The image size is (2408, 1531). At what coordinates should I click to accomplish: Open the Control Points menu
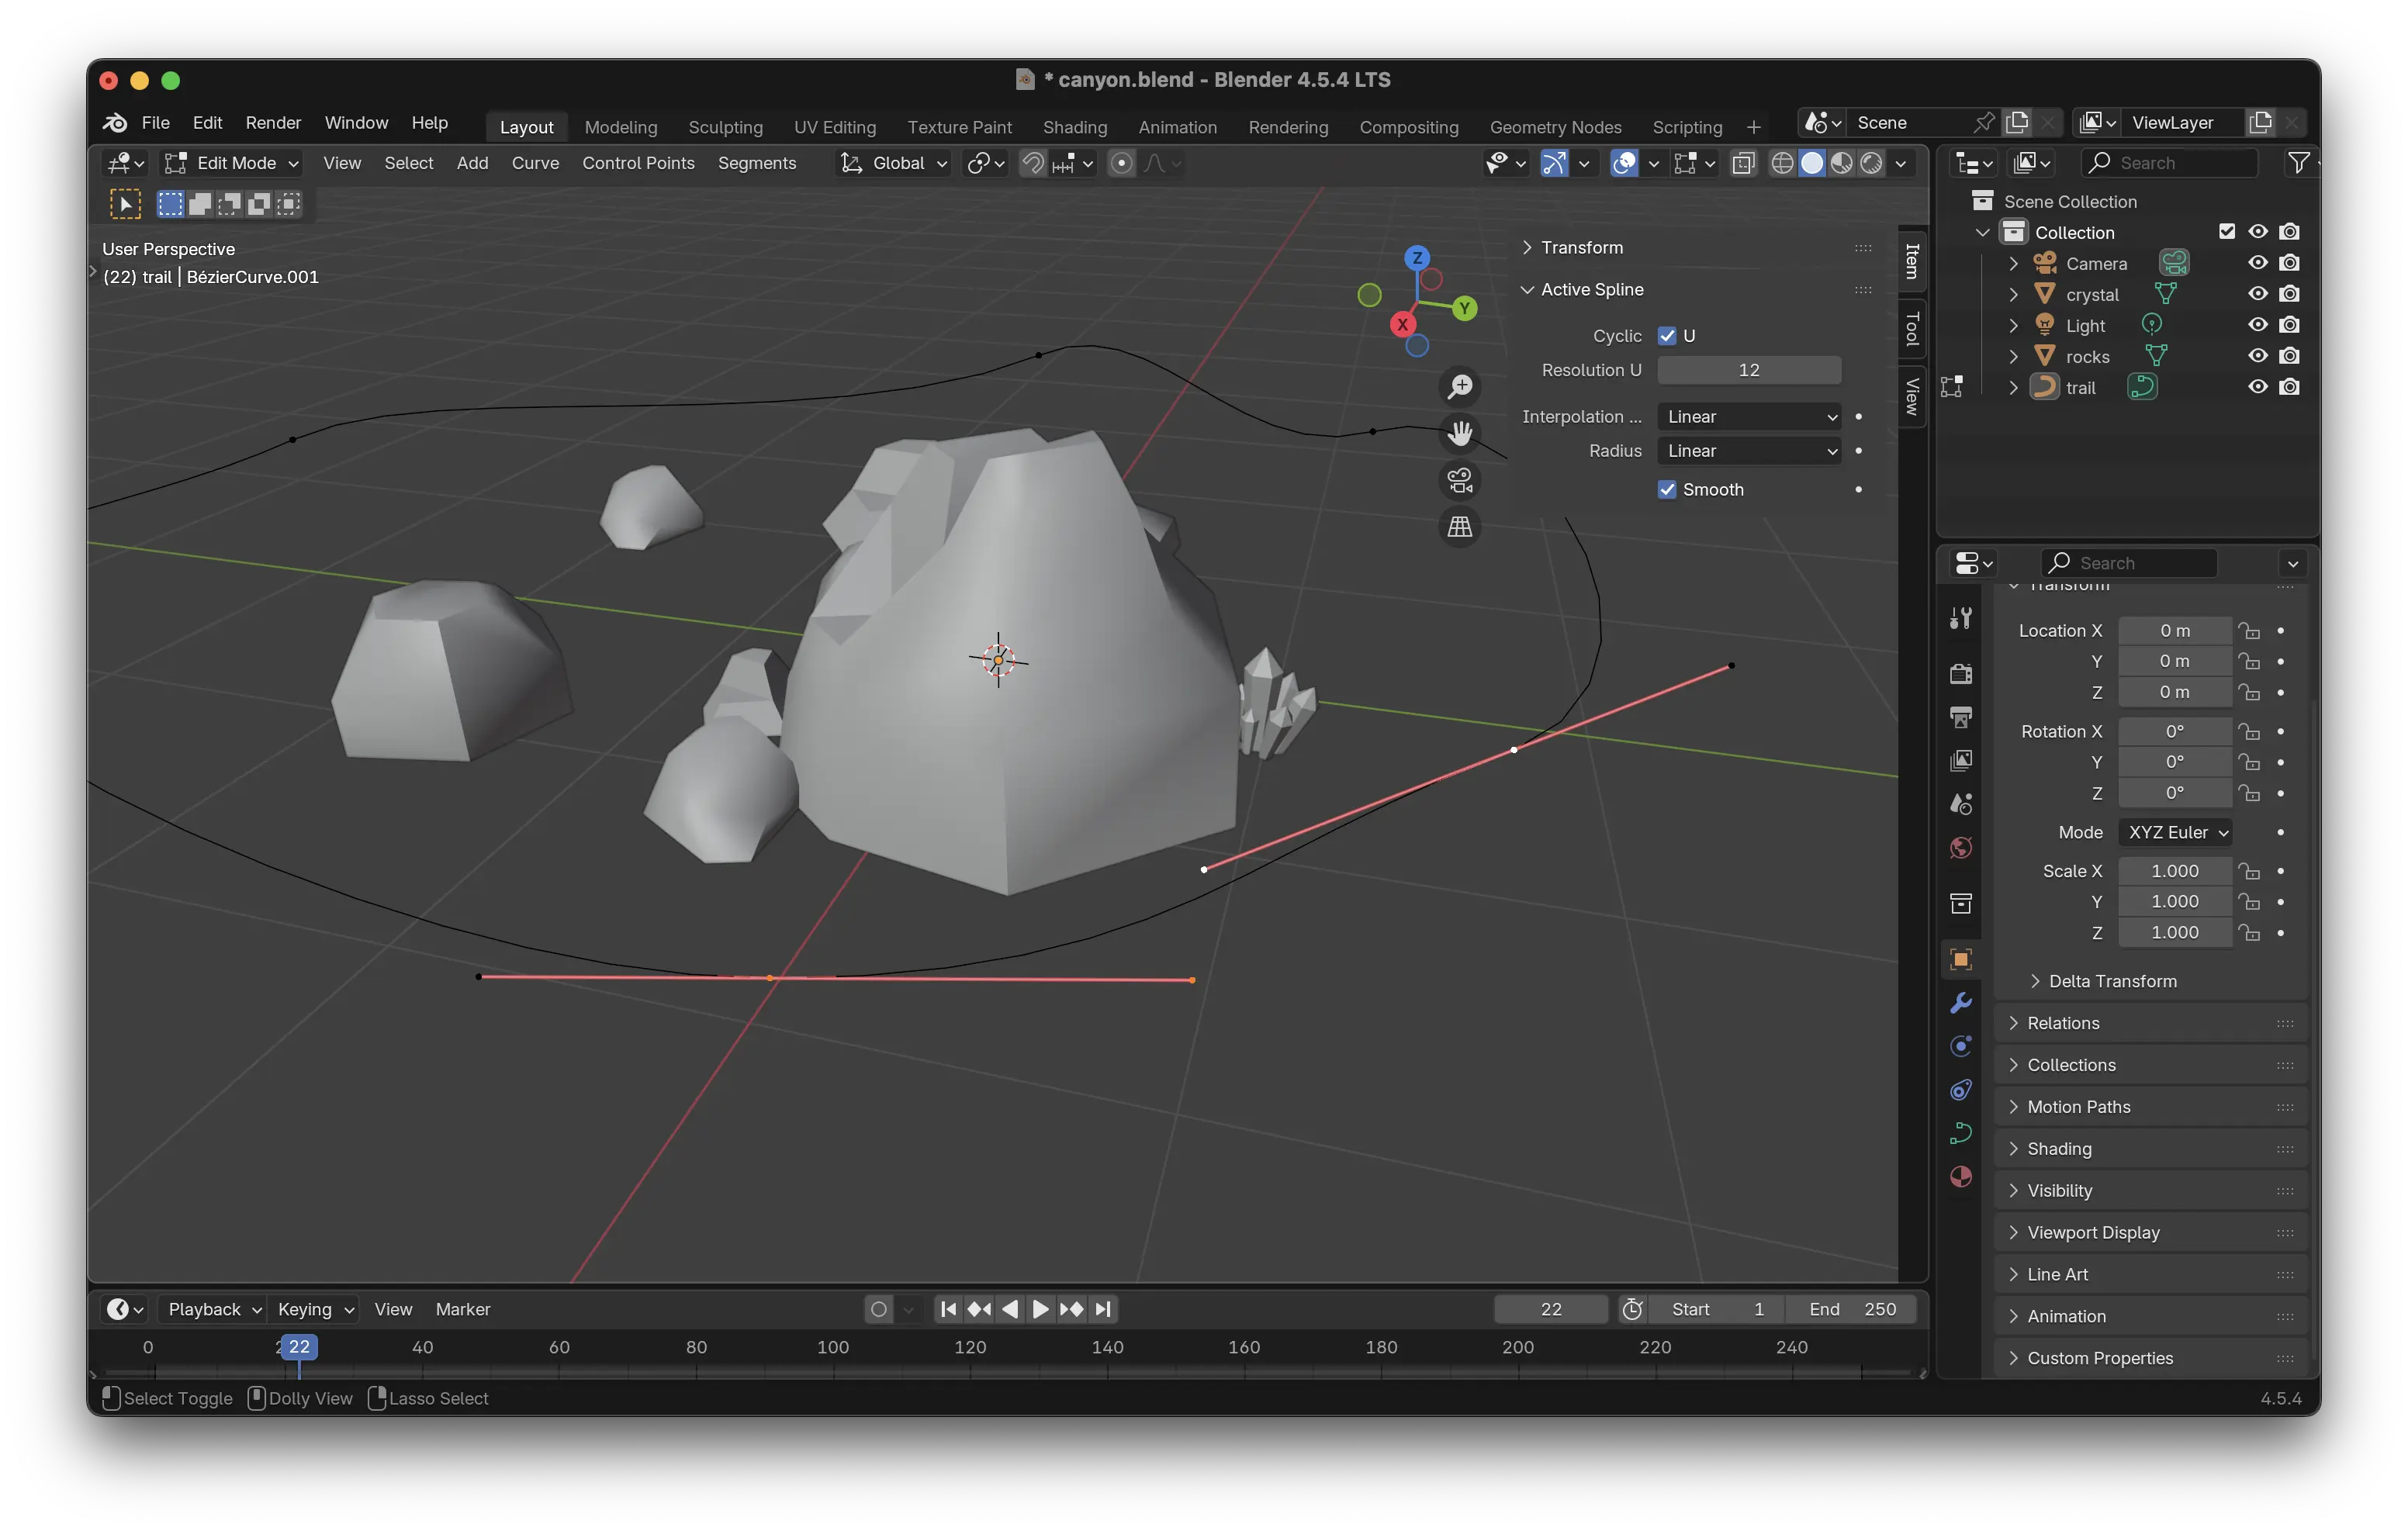(x=638, y=163)
